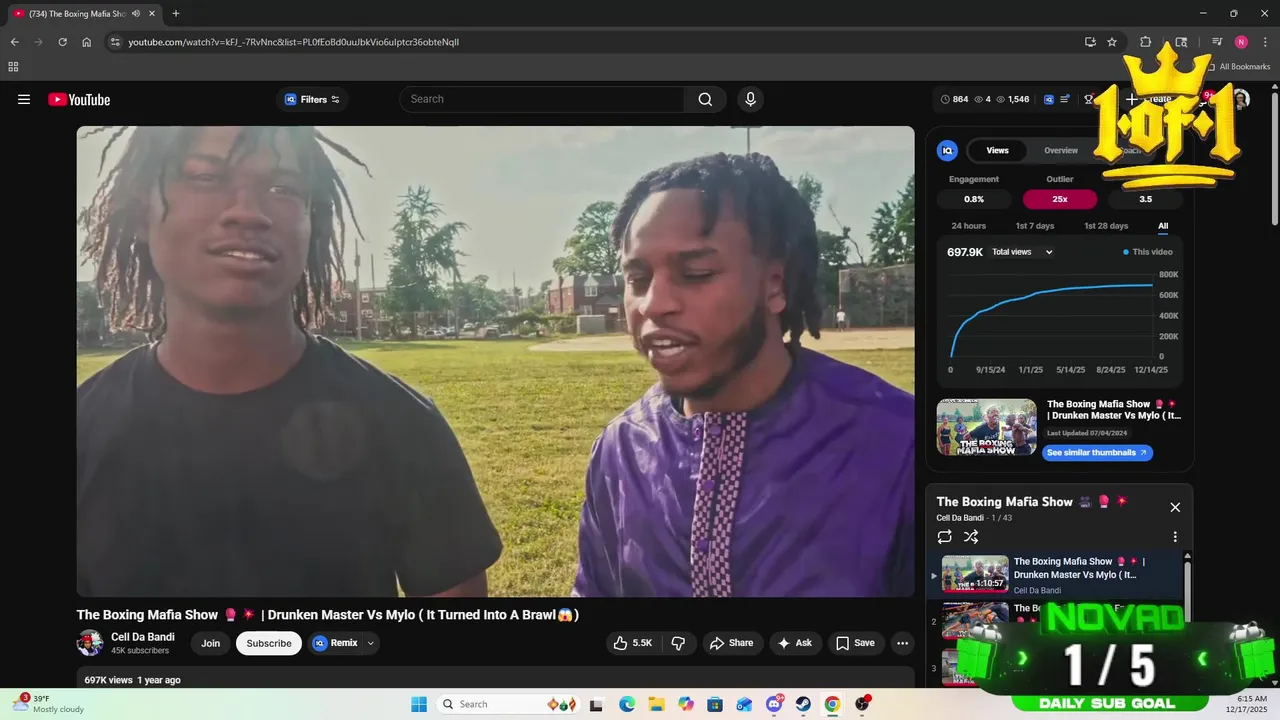The image size is (1280, 720).
Task: Click the clock icon stat 864
Action: [954, 99]
